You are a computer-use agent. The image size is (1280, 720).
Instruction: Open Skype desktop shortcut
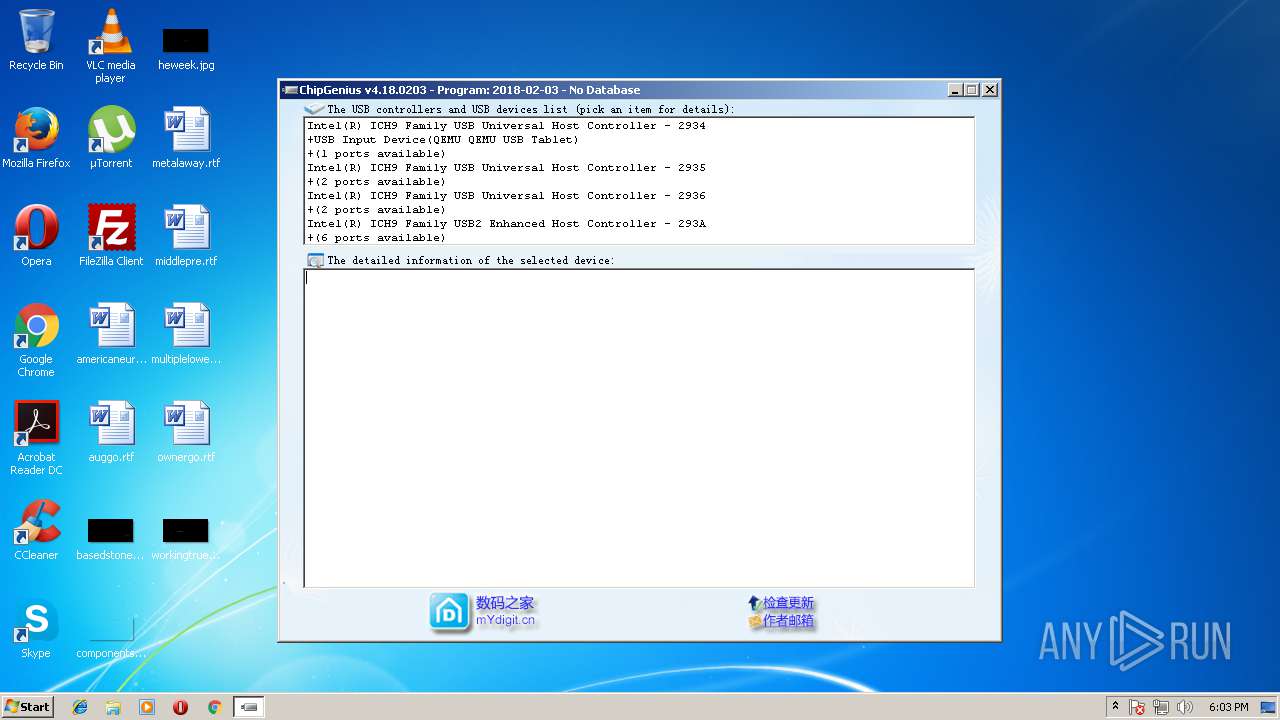pyautogui.click(x=36, y=628)
